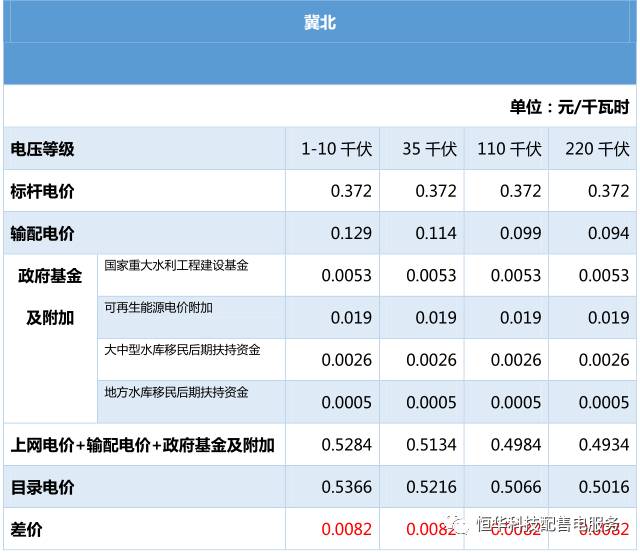Click the 大中型水库移民后期扶持资金 label

(x=182, y=350)
